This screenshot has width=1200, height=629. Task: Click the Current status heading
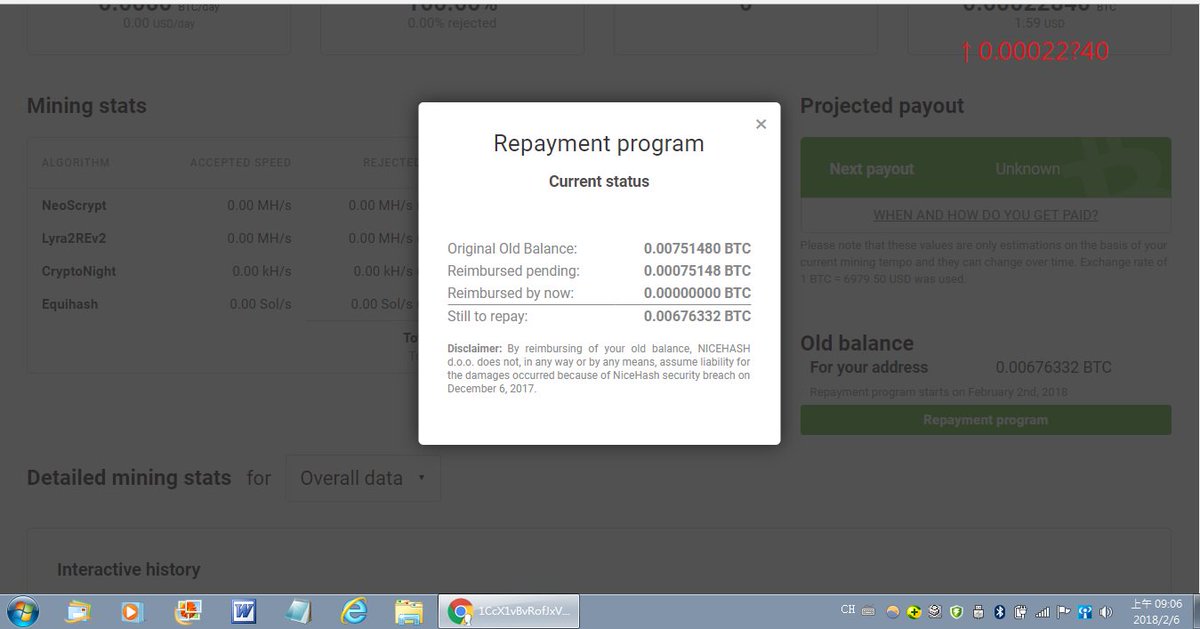[599, 182]
